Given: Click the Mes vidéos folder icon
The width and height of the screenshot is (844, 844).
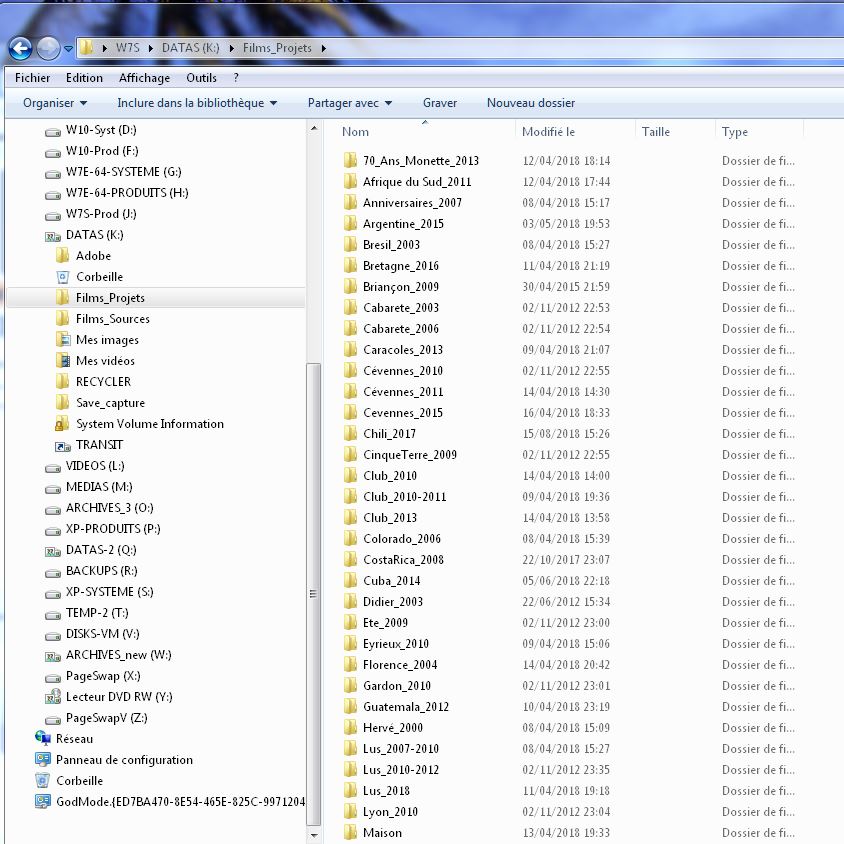Looking at the screenshot, I should click(62, 360).
